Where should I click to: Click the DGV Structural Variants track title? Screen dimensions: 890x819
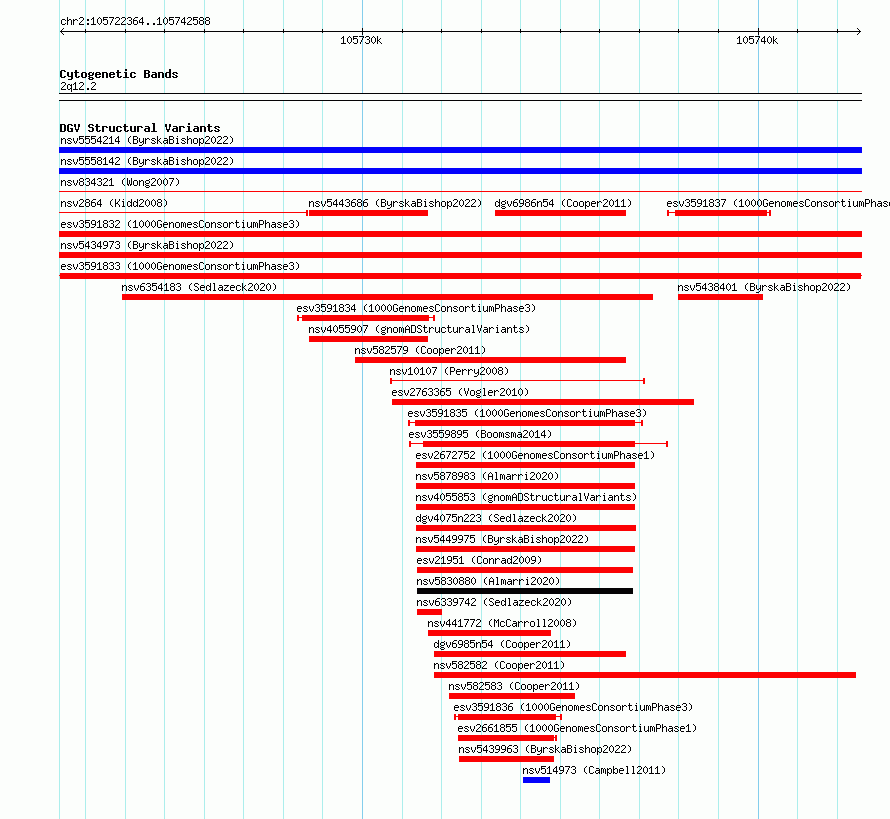[140, 128]
